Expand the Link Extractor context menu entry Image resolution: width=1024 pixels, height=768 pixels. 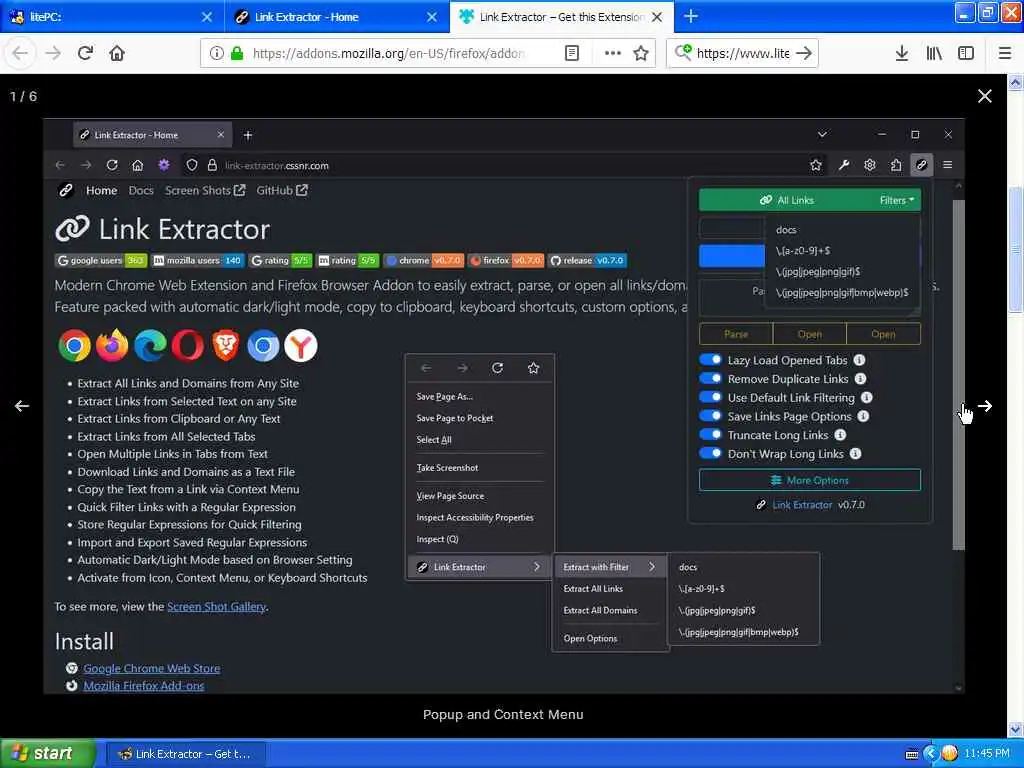[x=480, y=567]
